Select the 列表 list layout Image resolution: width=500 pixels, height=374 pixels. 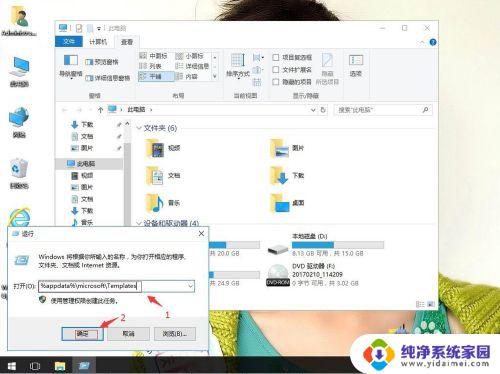pos(151,66)
